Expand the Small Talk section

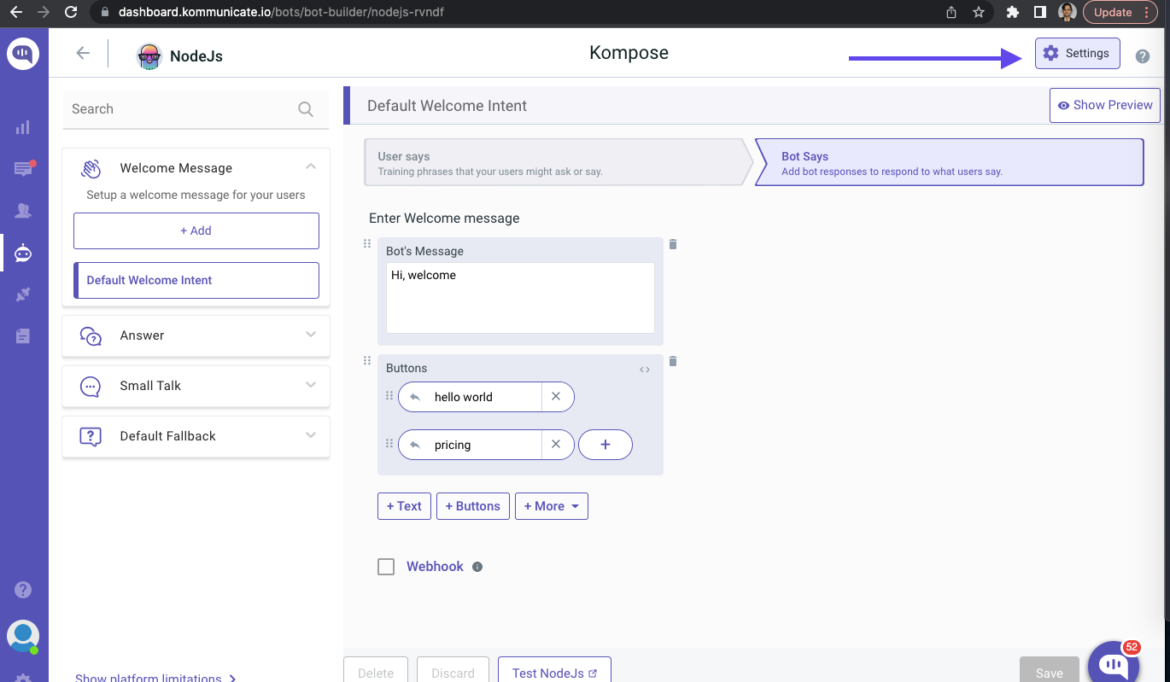(x=196, y=386)
